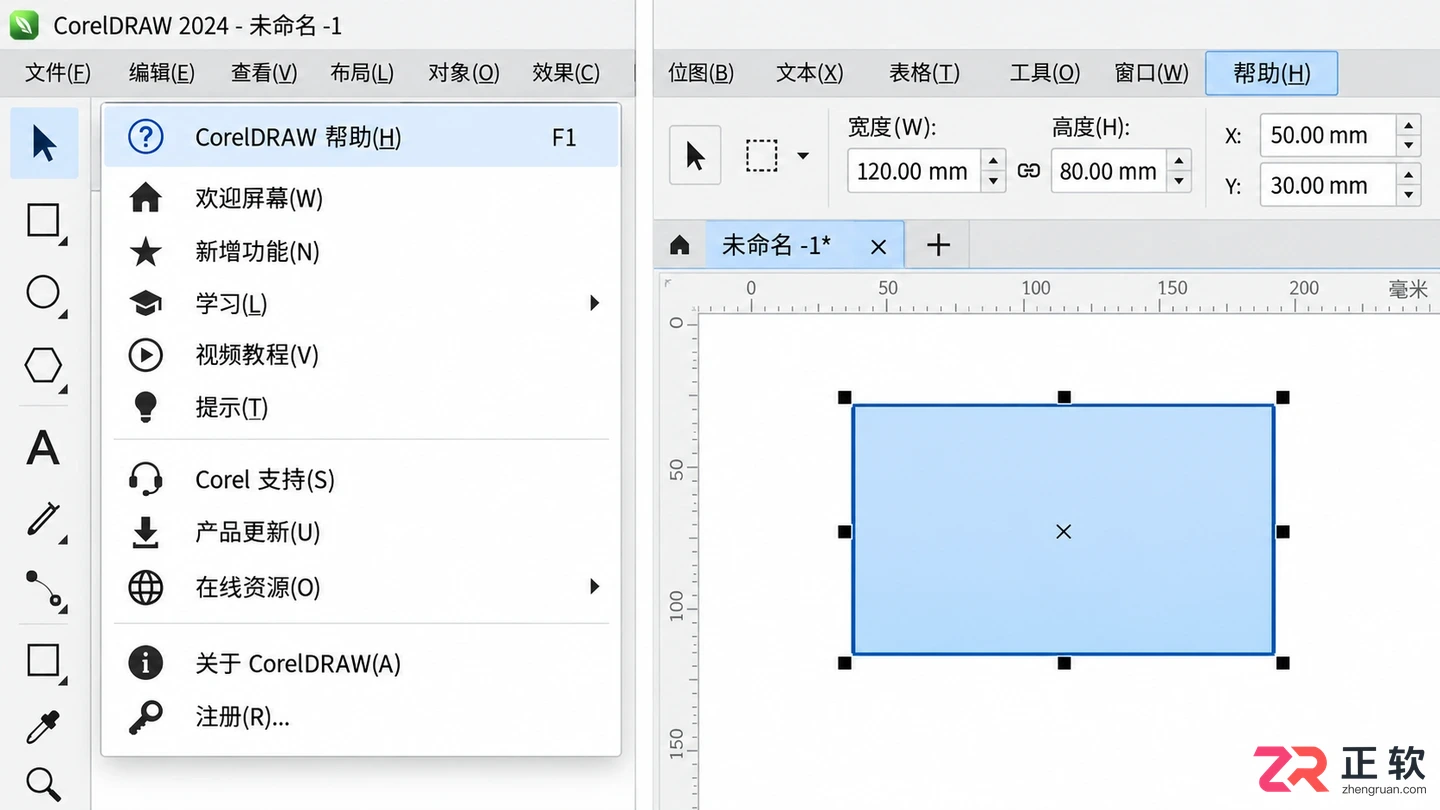Open CorelDRAW 帮助(H) help entry
Image resolution: width=1440 pixels, height=810 pixels.
click(x=362, y=137)
